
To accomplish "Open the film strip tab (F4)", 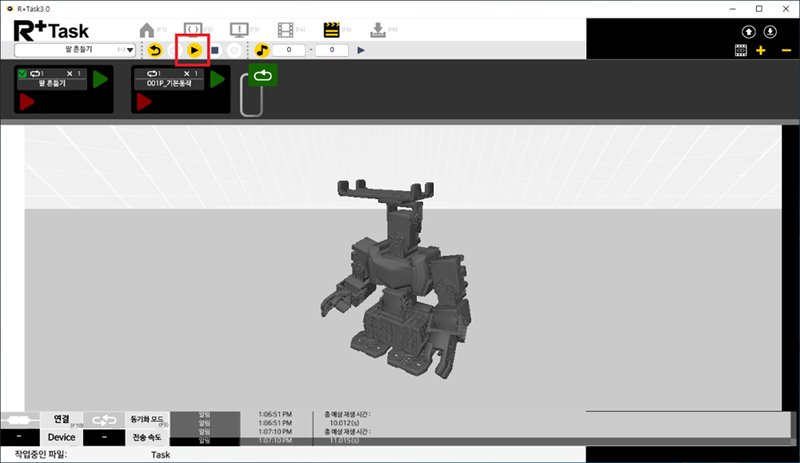I will (286, 29).
